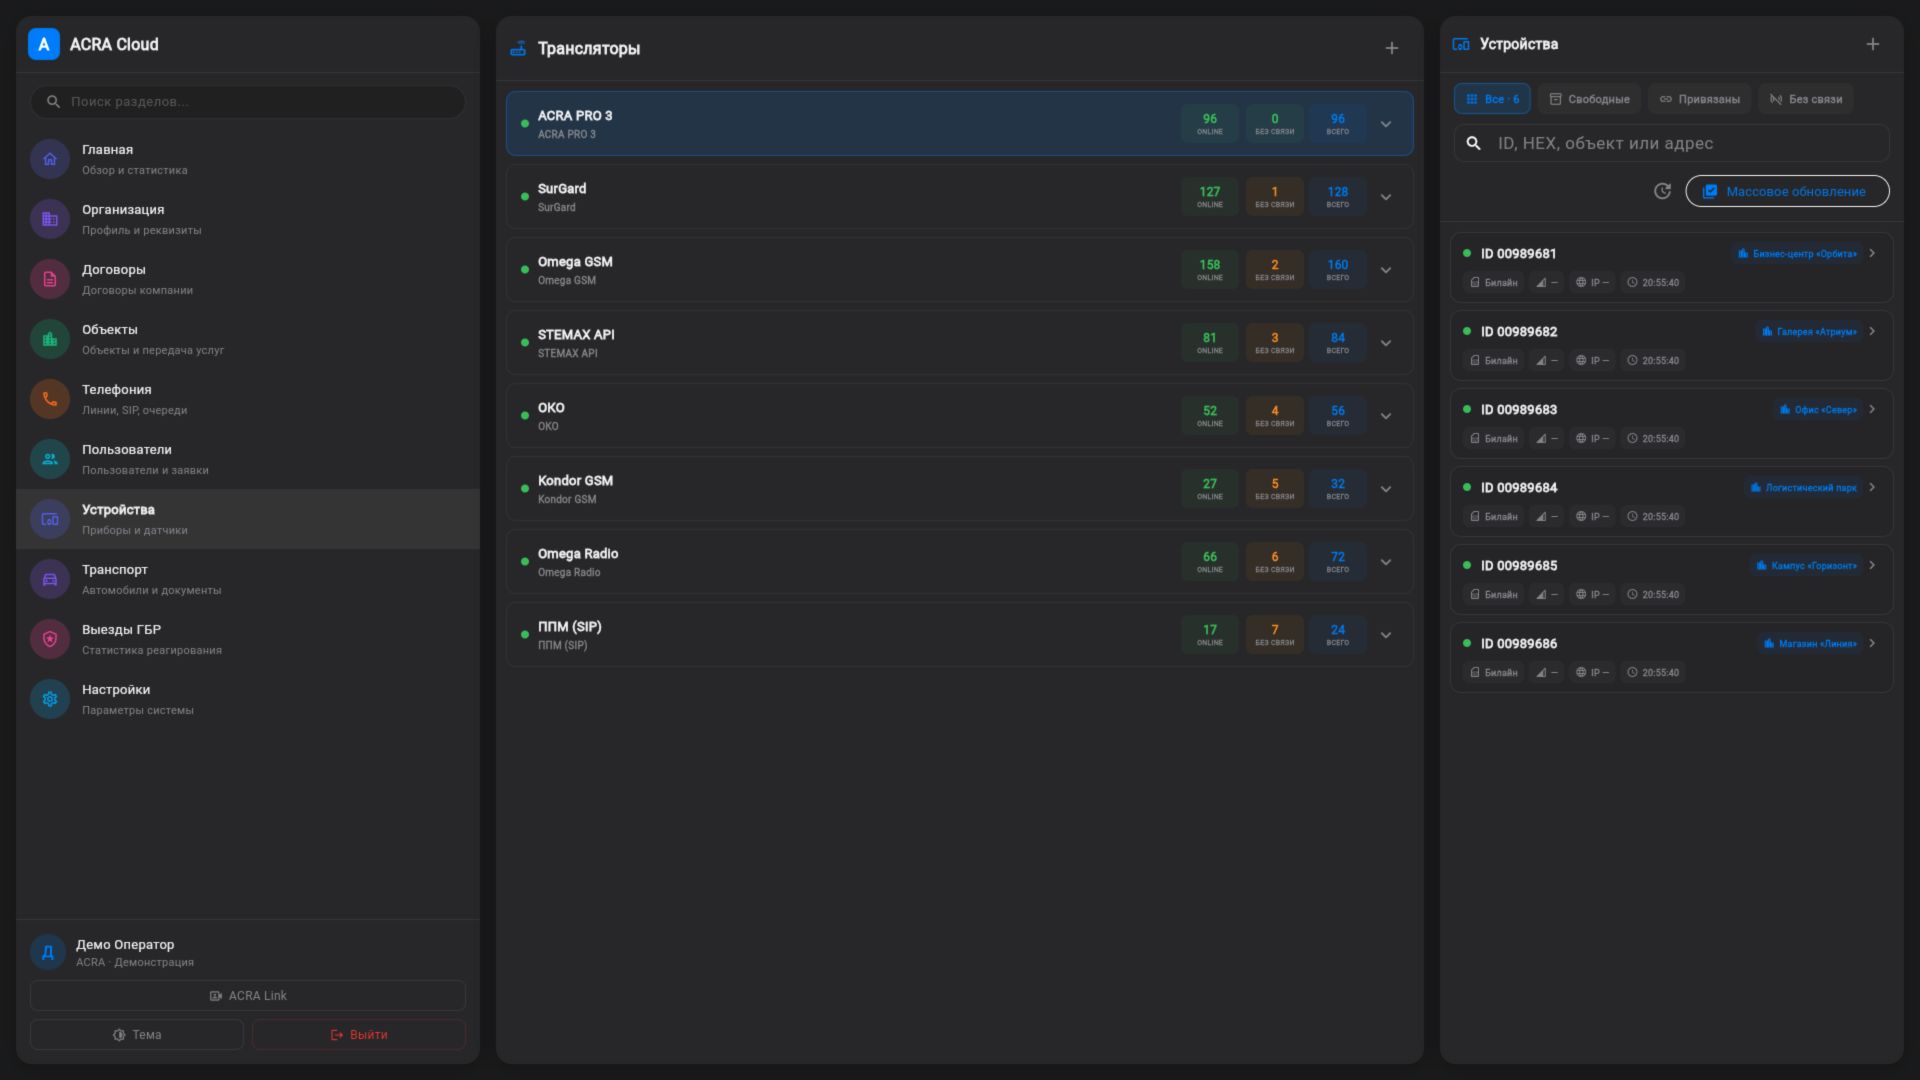Open the Главная menu item
The width and height of the screenshot is (1920, 1080).
tap(248, 159)
